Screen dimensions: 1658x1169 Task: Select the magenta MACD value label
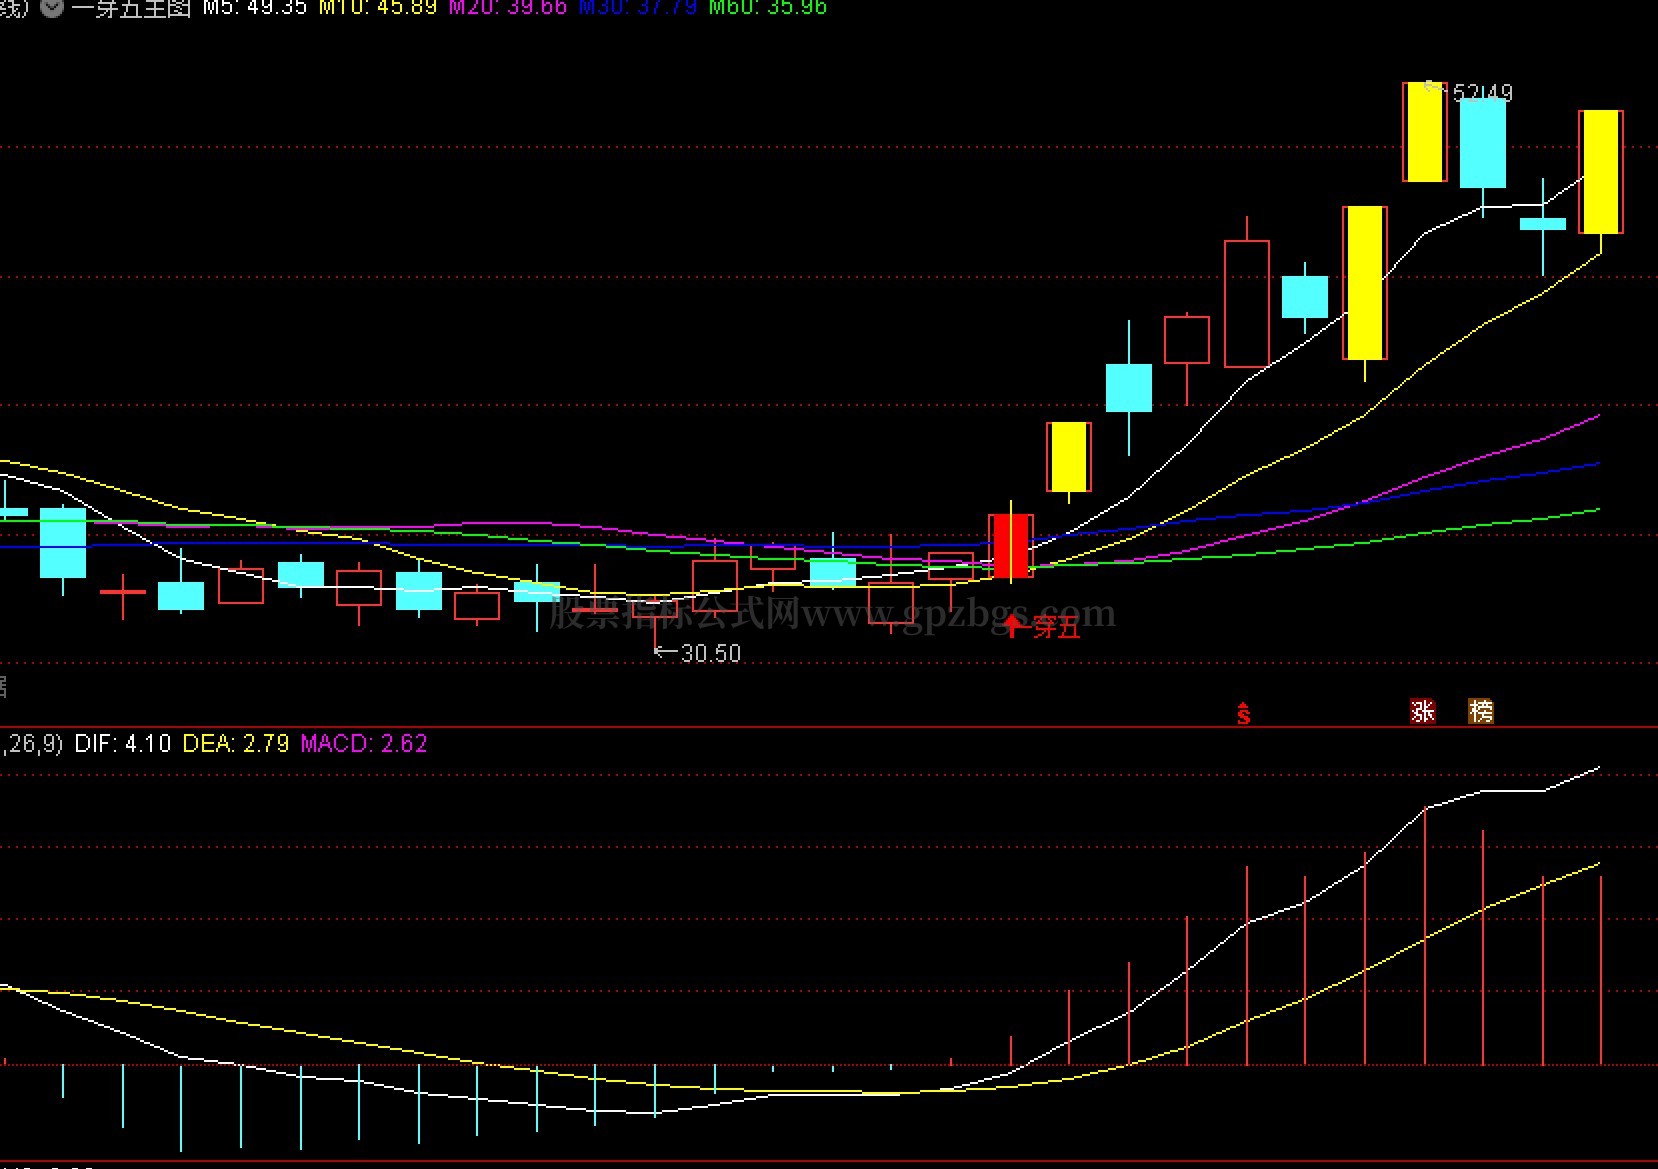(364, 743)
